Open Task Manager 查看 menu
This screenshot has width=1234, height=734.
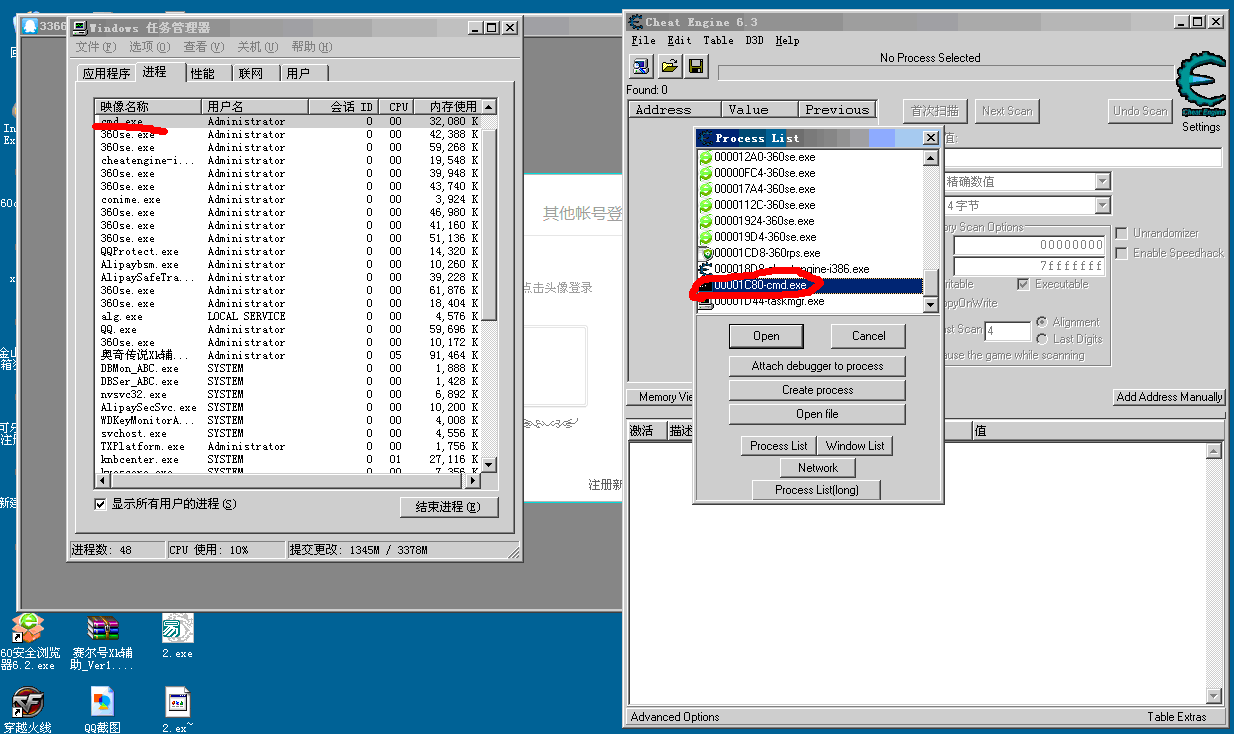[x=202, y=47]
